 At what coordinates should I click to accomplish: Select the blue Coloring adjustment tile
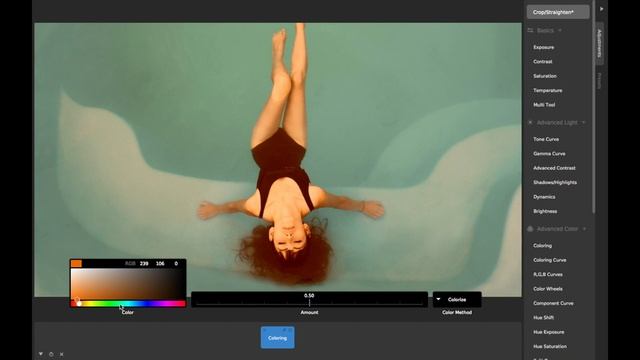(x=278, y=338)
